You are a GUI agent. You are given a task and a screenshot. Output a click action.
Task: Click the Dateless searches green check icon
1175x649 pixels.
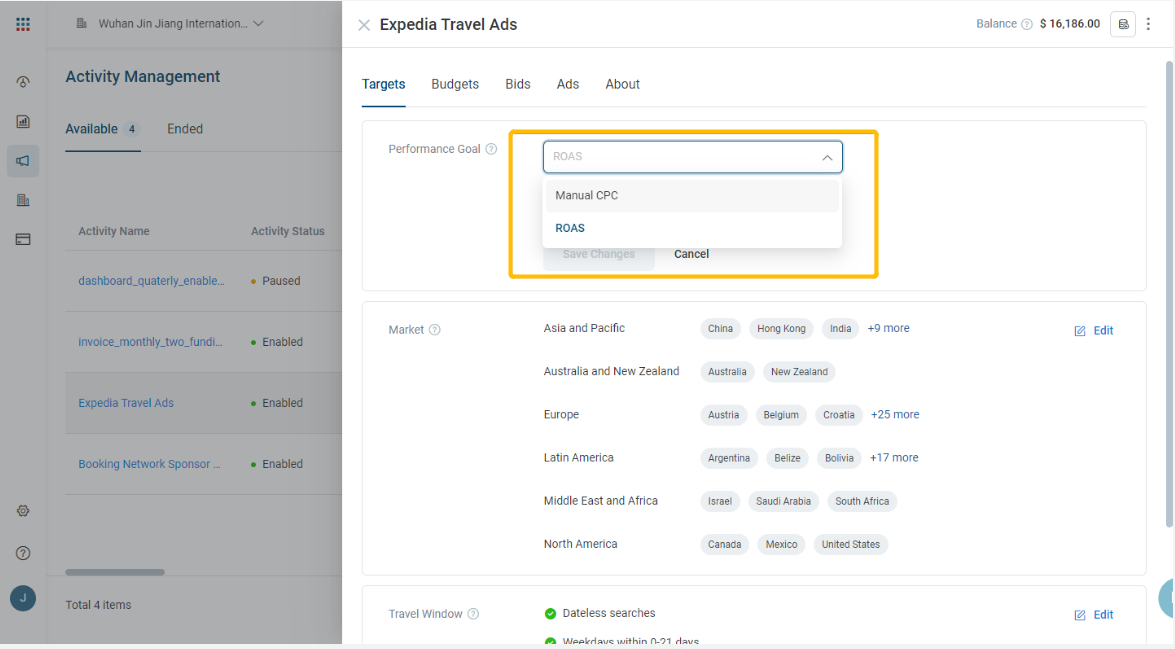pyautogui.click(x=550, y=614)
